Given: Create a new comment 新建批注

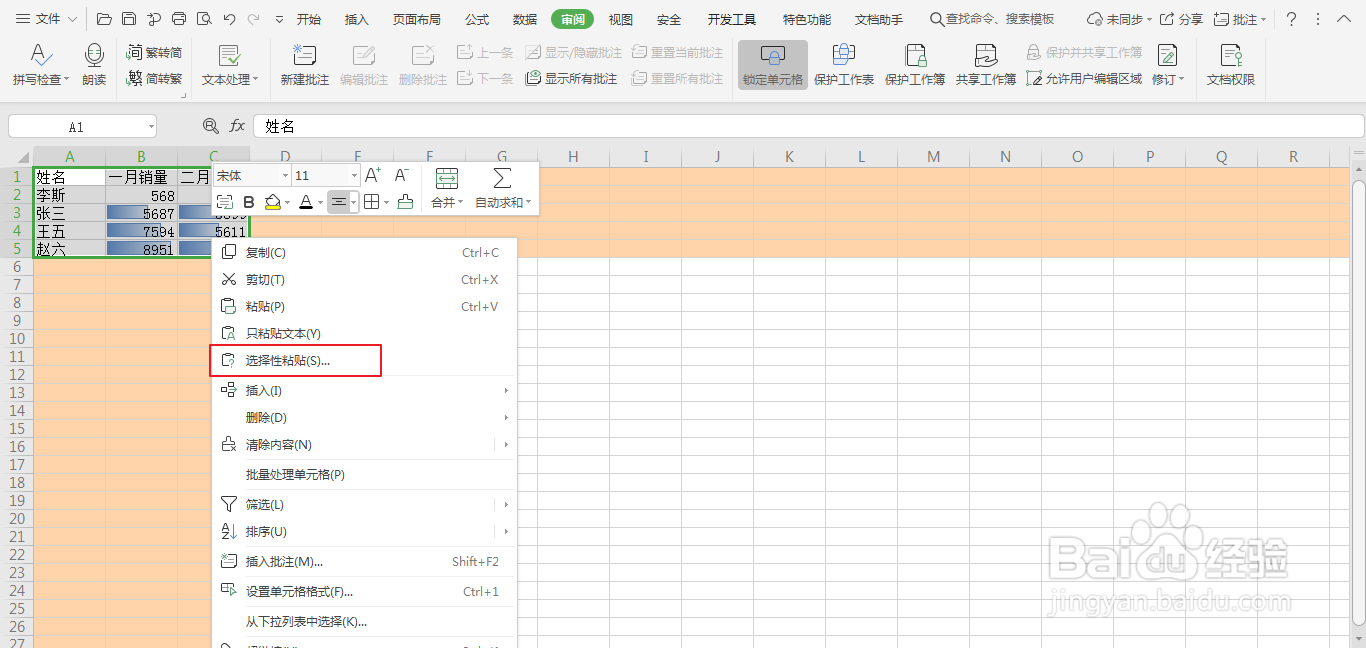Looking at the screenshot, I should click(x=304, y=65).
